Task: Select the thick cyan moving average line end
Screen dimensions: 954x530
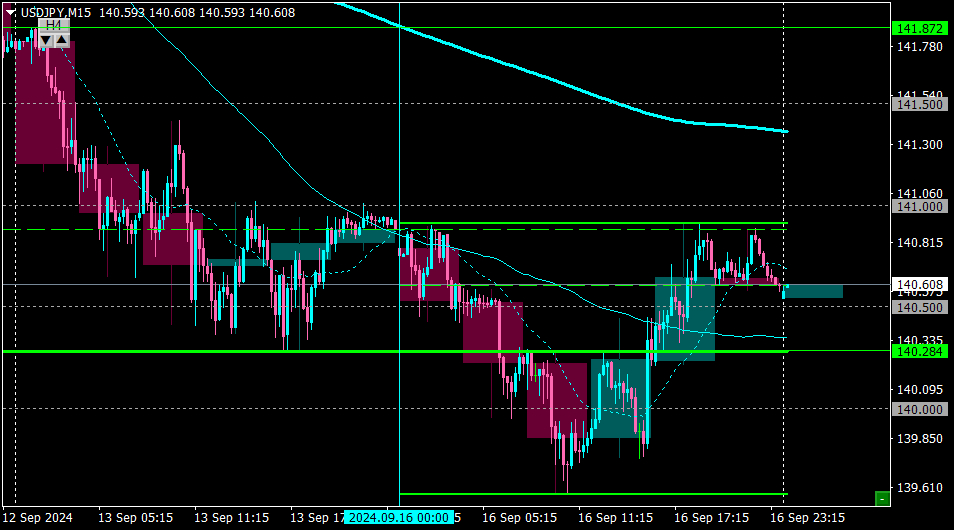Action: click(x=785, y=131)
